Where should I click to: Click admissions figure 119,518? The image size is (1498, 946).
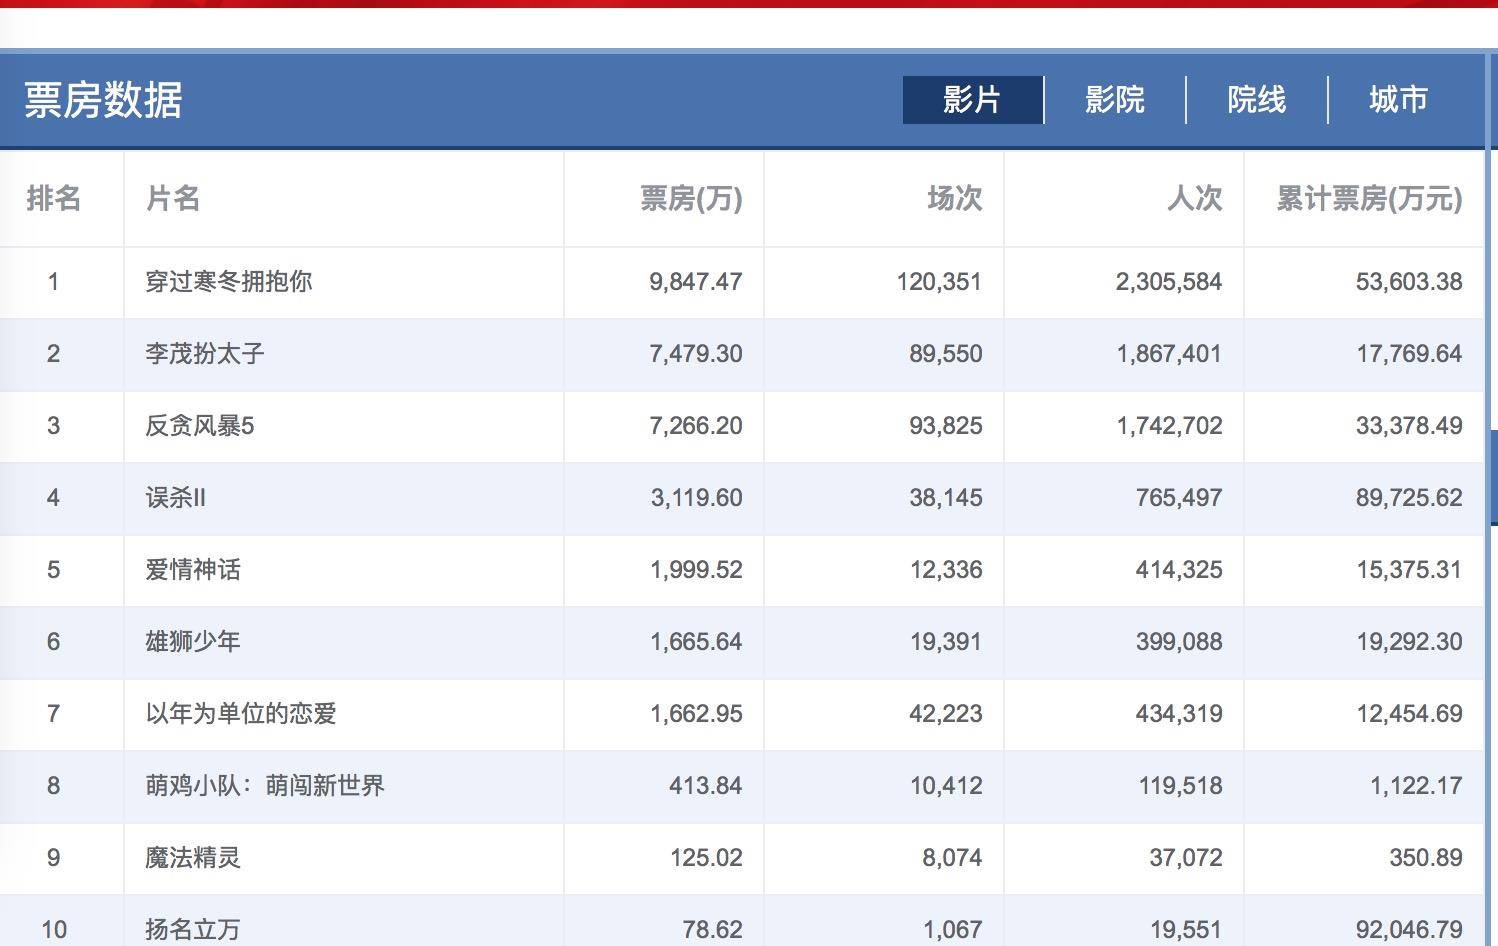pyautogui.click(x=1180, y=786)
